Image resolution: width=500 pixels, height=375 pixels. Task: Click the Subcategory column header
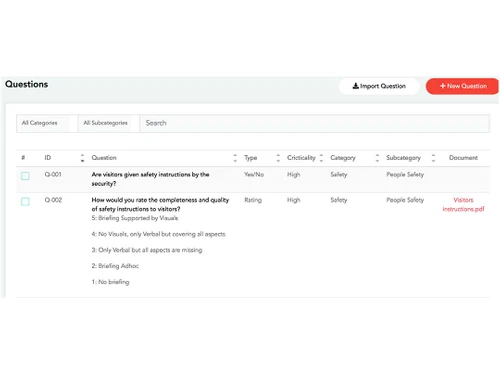tap(403, 158)
